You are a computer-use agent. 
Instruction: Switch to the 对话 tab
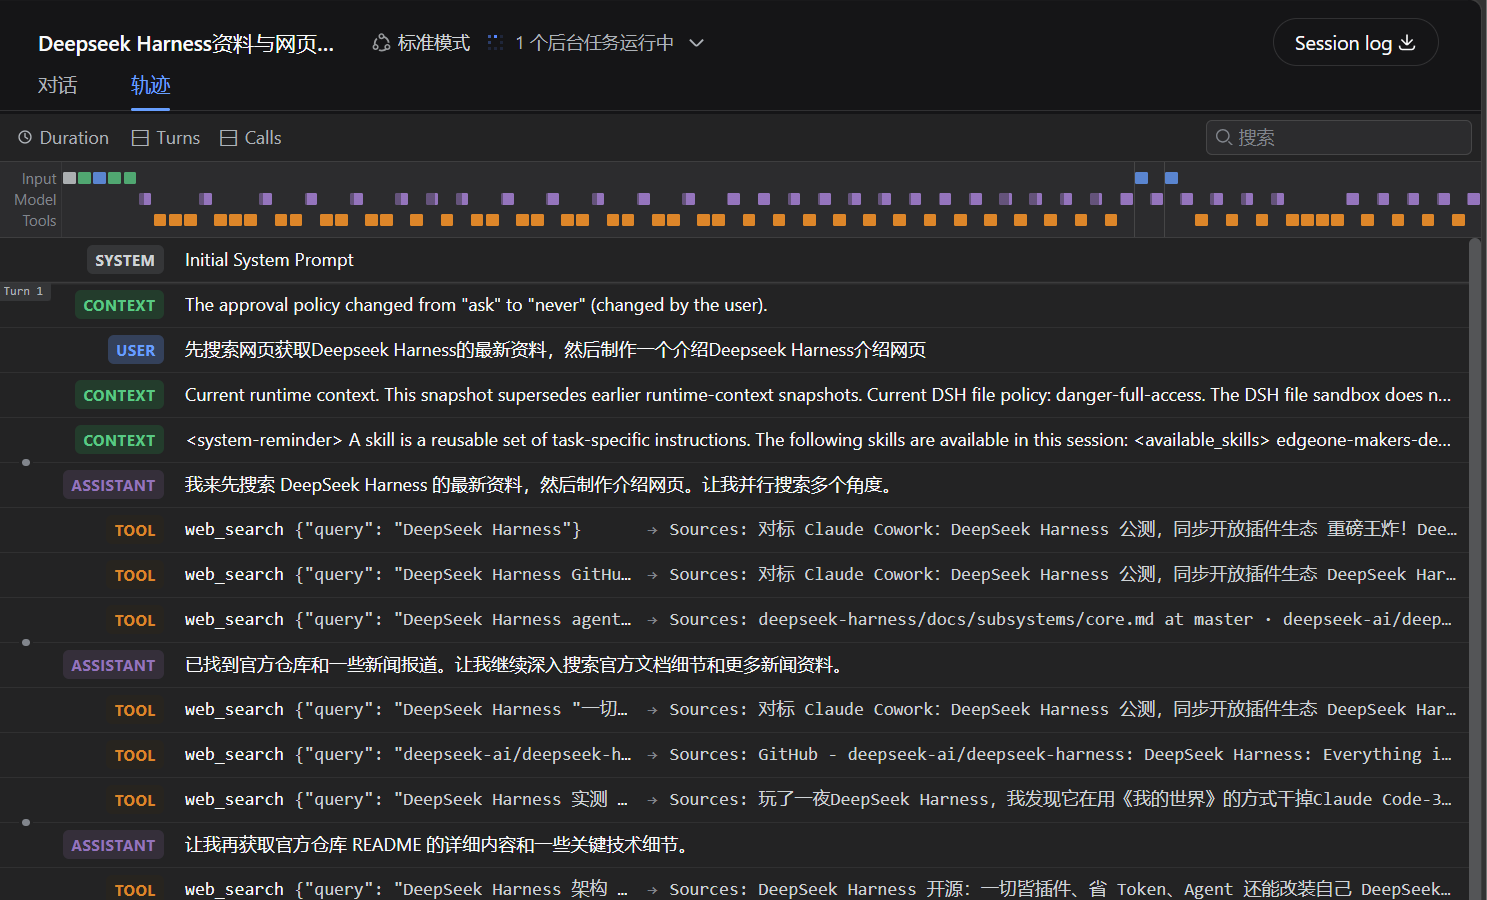[57, 86]
